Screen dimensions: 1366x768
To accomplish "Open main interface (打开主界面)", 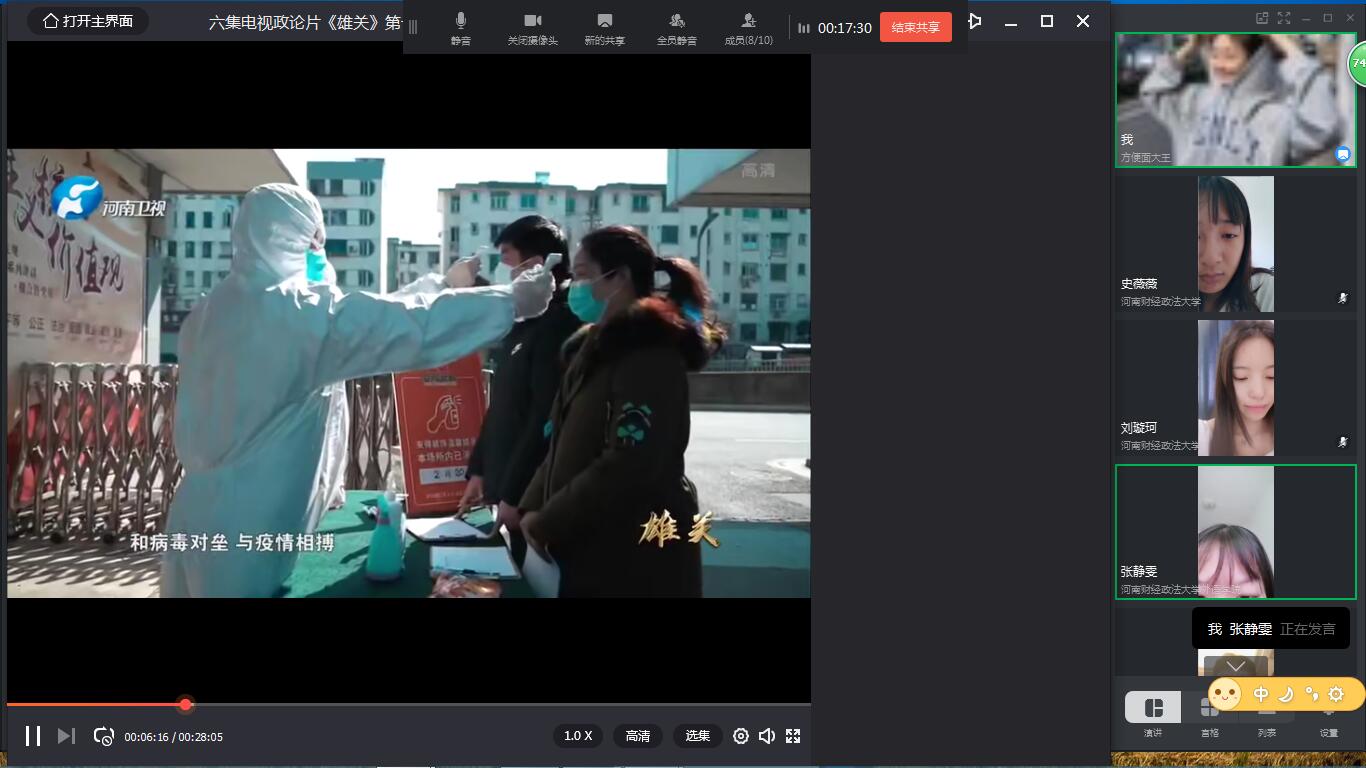I will 88,21.
